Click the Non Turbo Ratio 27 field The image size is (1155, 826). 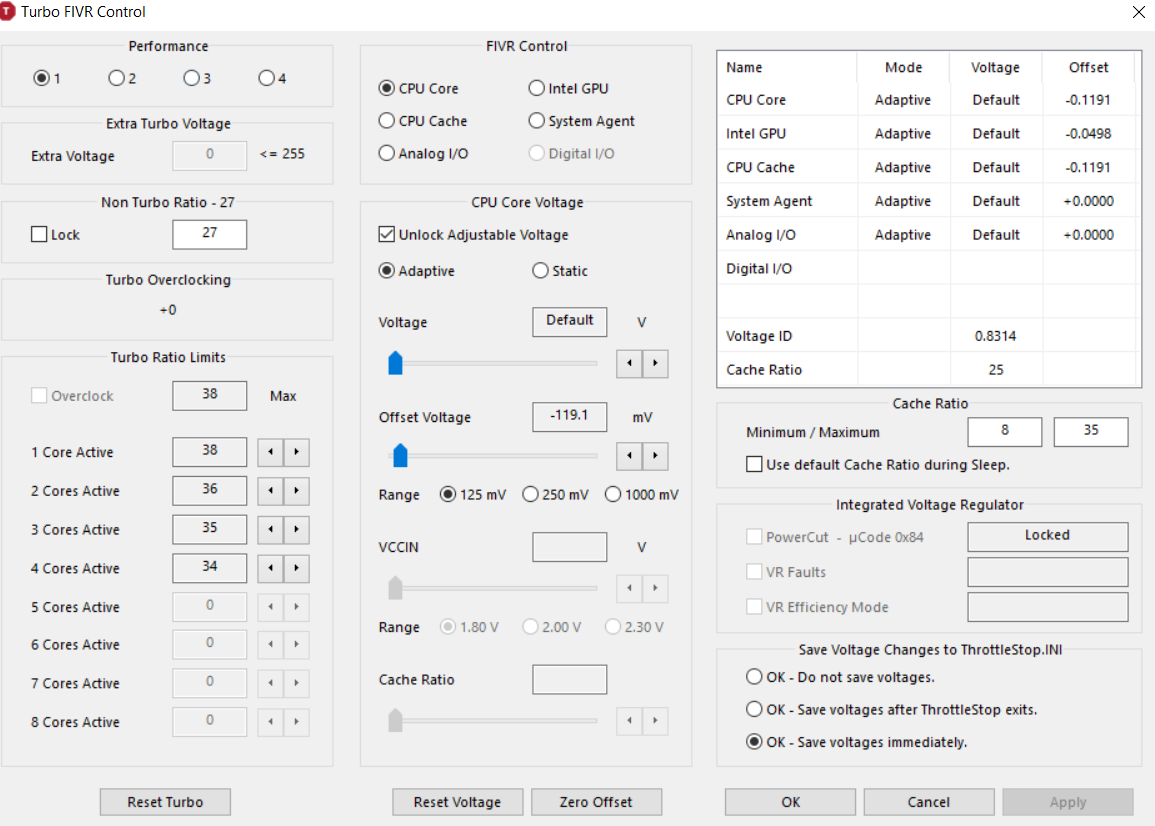209,234
